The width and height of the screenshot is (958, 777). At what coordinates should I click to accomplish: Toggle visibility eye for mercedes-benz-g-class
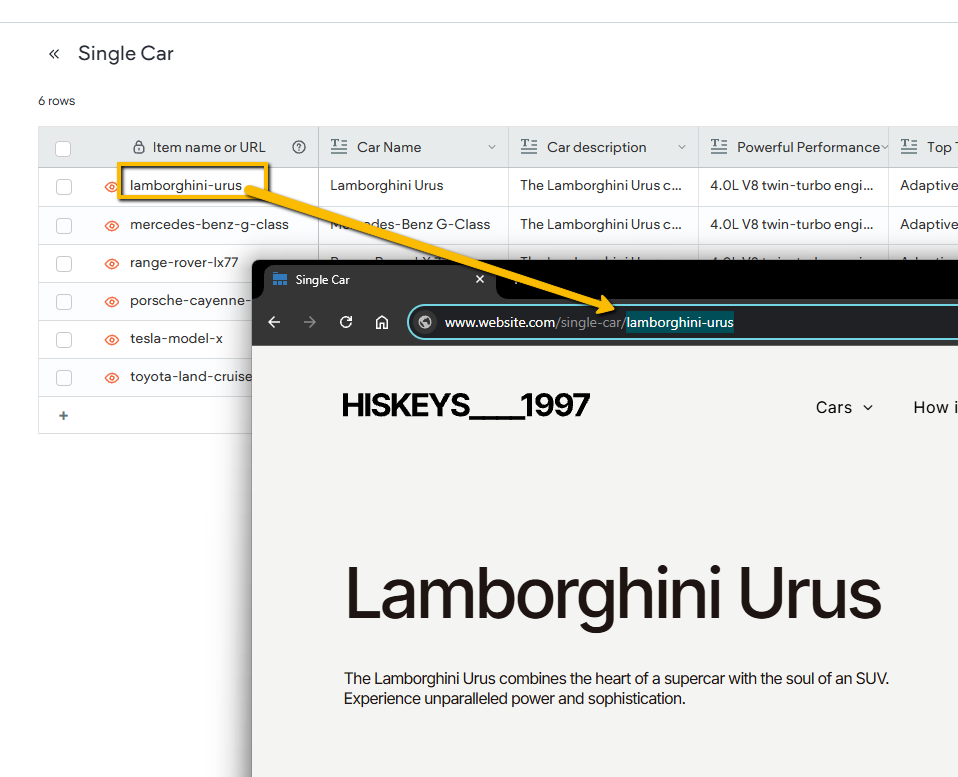112,226
